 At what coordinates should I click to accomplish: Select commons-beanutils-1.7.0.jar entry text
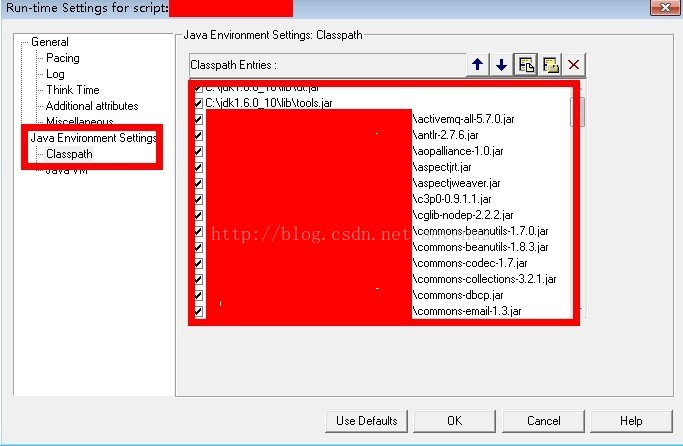coord(480,231)
